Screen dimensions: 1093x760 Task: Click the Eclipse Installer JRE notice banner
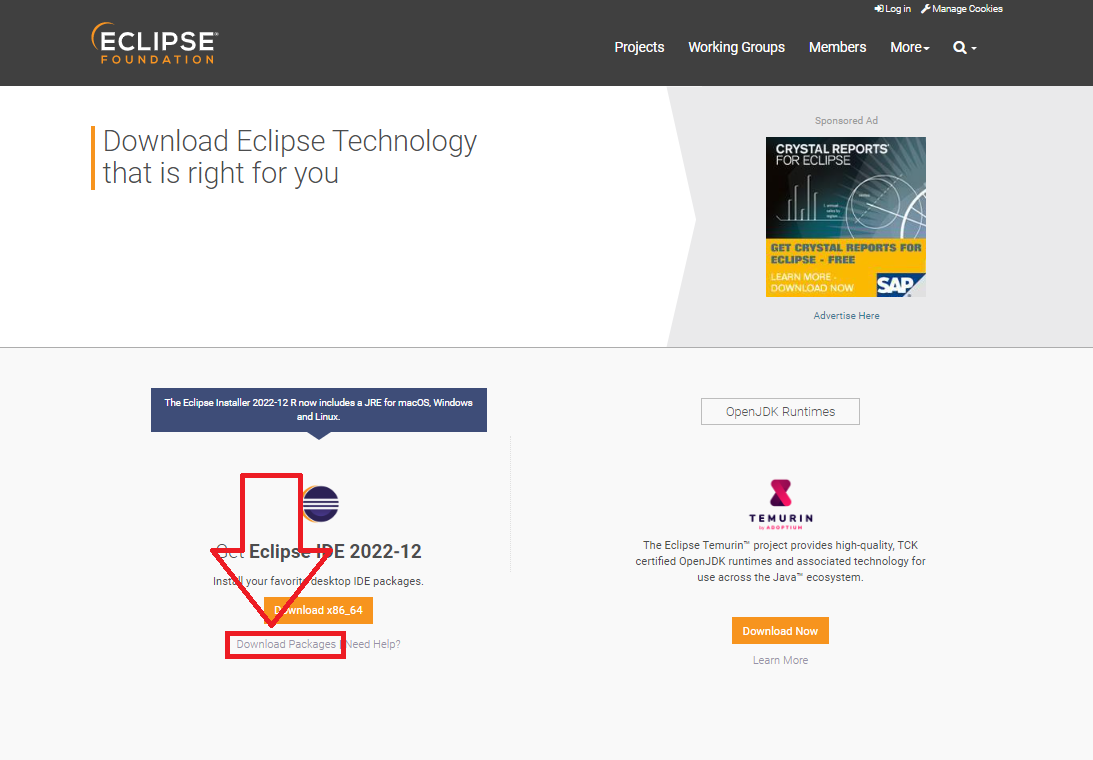[x=319, y=410]
